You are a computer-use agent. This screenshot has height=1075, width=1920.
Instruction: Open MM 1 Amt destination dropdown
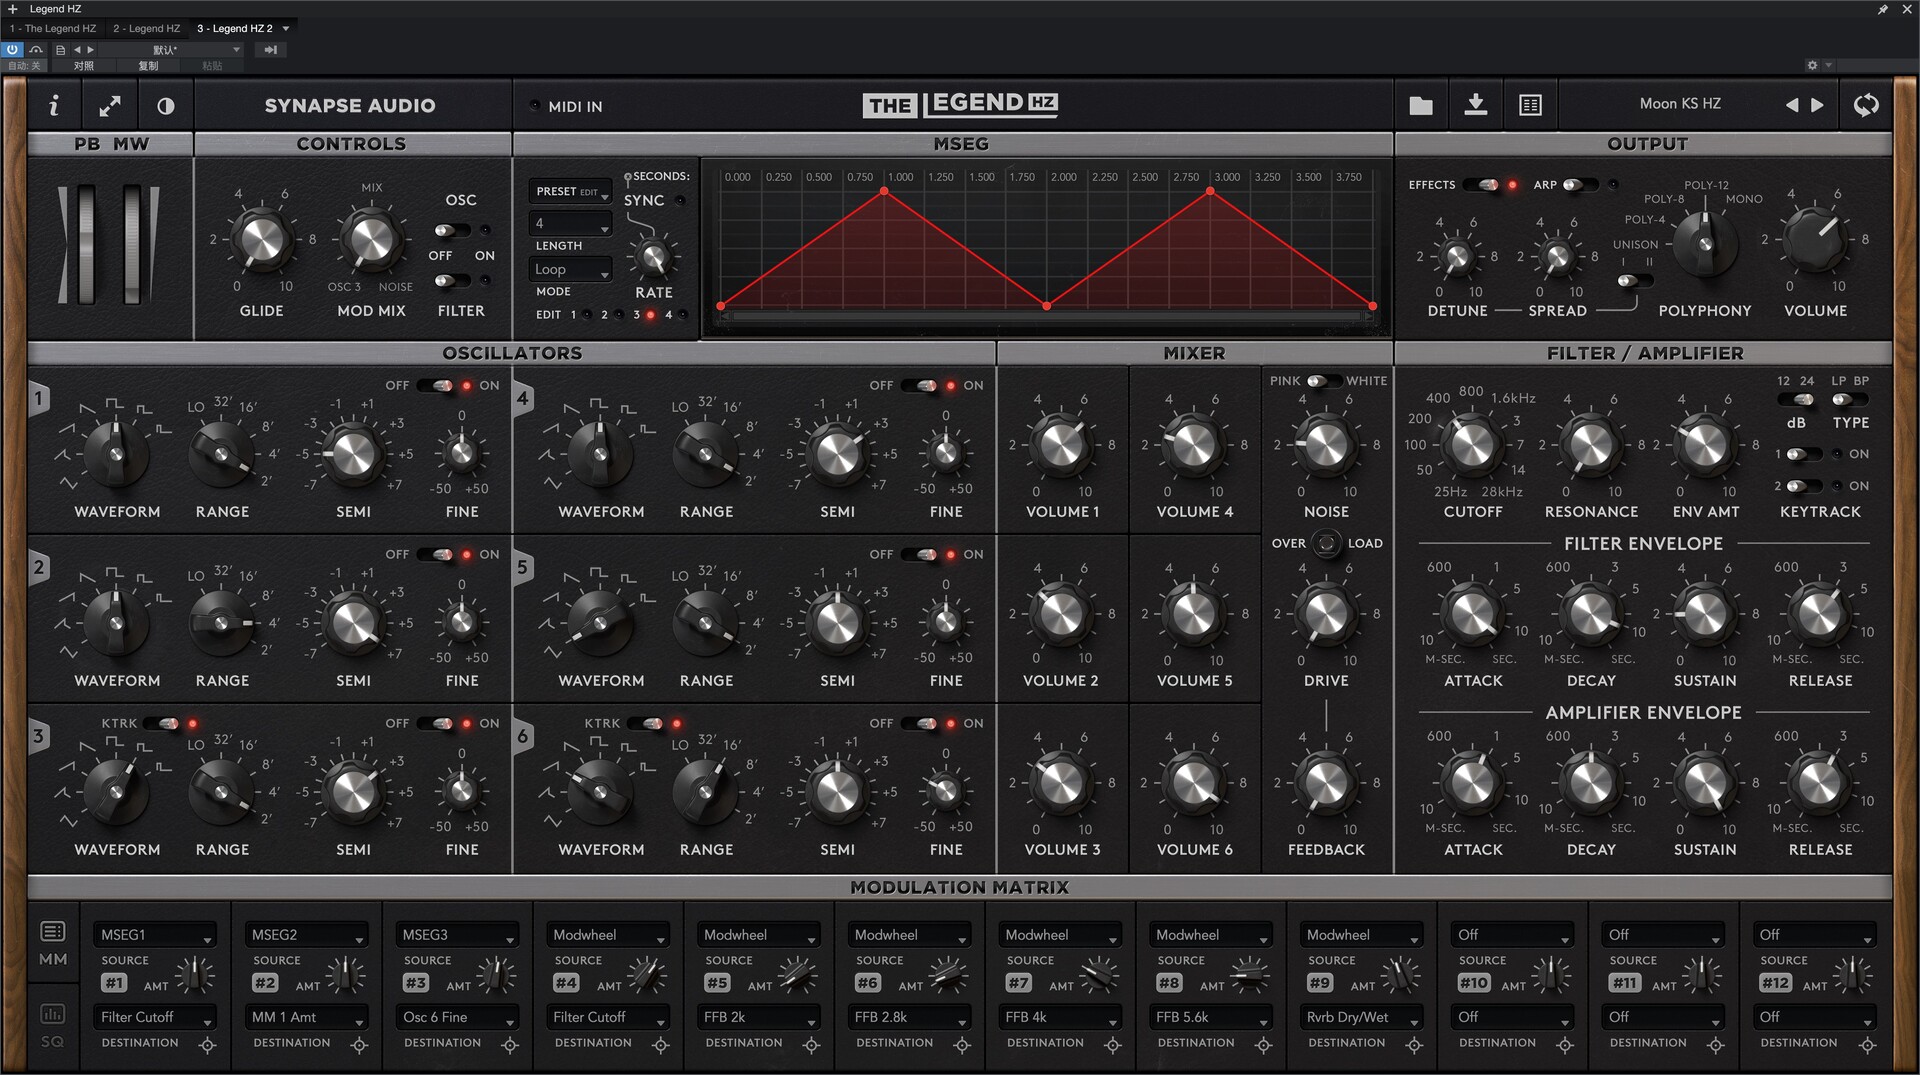pos(307,1017)
